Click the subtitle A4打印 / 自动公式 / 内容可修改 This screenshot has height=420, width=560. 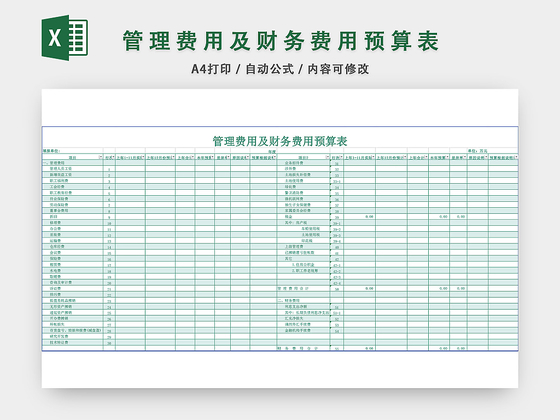coord(280,69)
